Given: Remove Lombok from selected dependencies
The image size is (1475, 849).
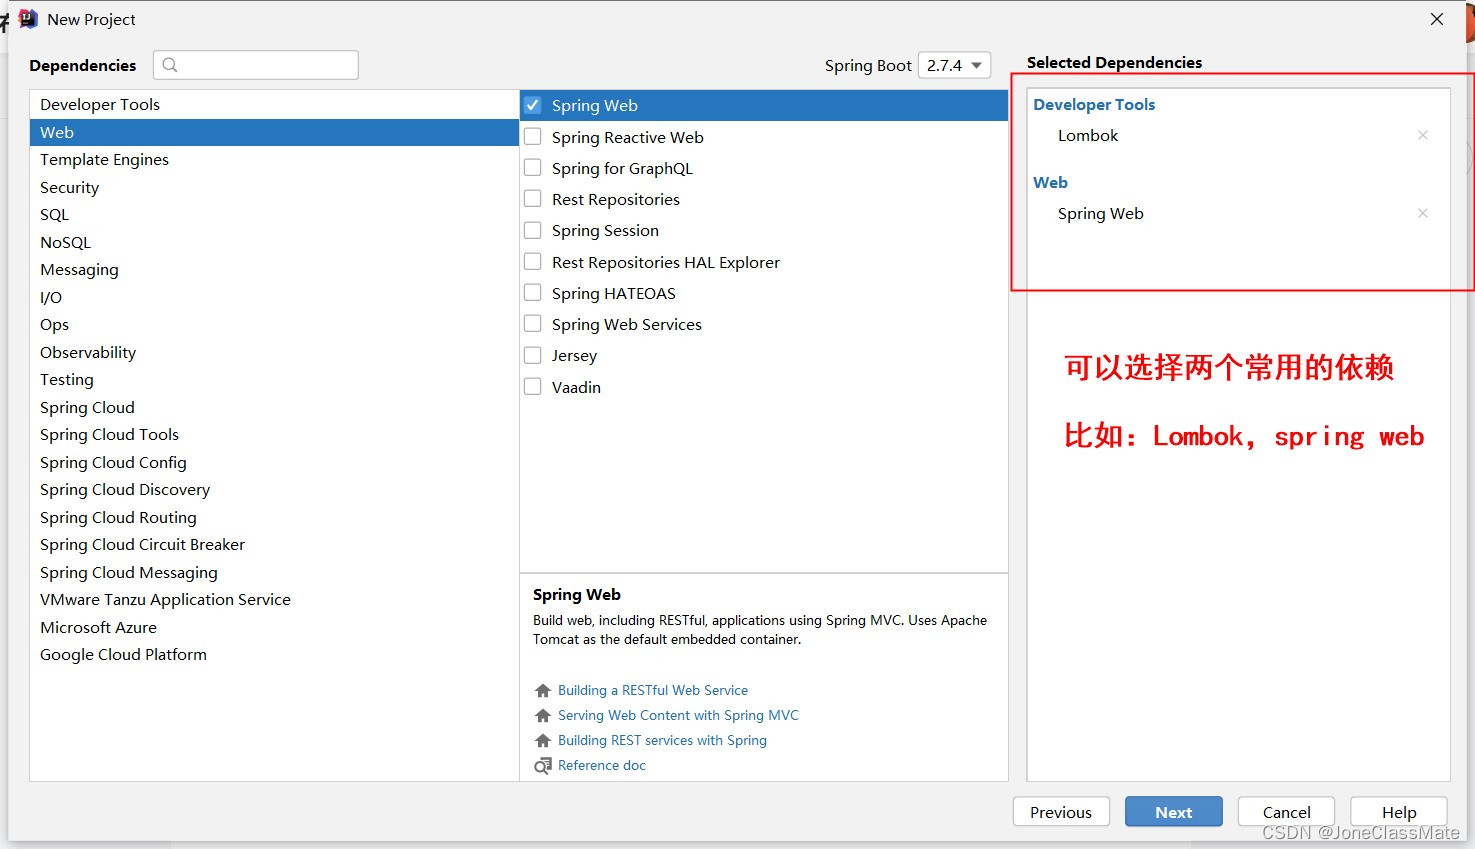Looking at the screenshot, I should 1423,135.
